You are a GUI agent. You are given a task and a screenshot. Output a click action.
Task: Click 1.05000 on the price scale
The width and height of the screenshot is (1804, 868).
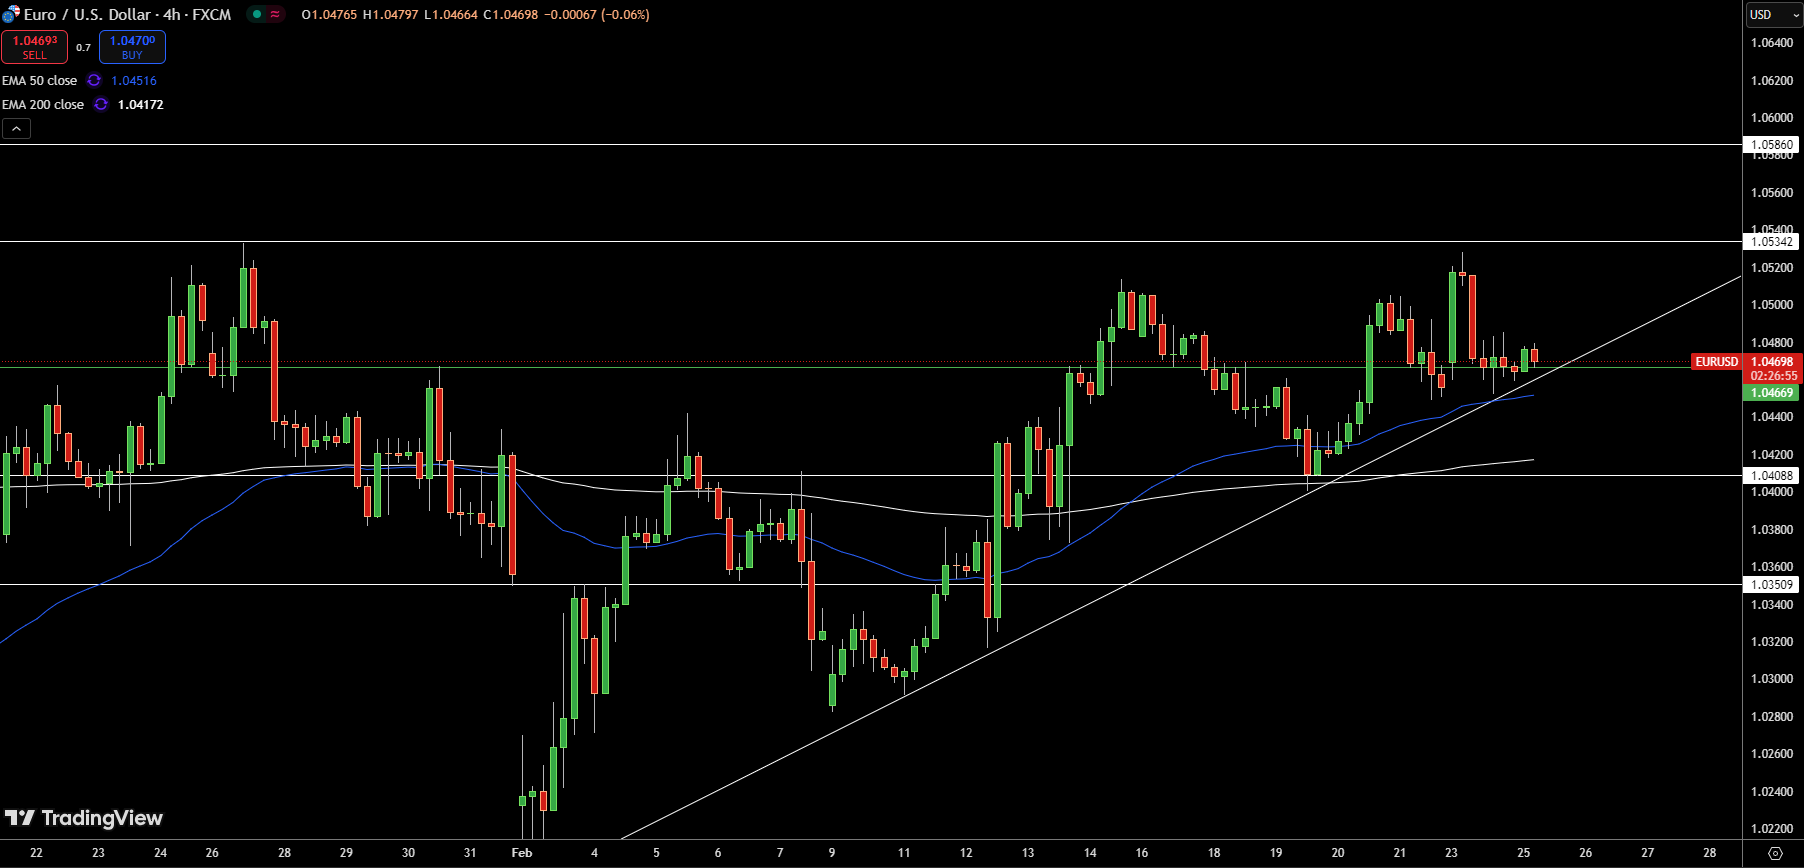tap(1772, 305)
